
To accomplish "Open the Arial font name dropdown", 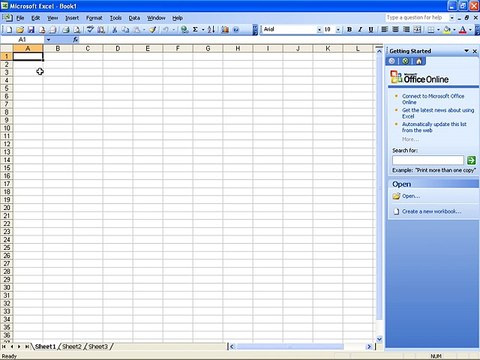I will click(319, 30).
